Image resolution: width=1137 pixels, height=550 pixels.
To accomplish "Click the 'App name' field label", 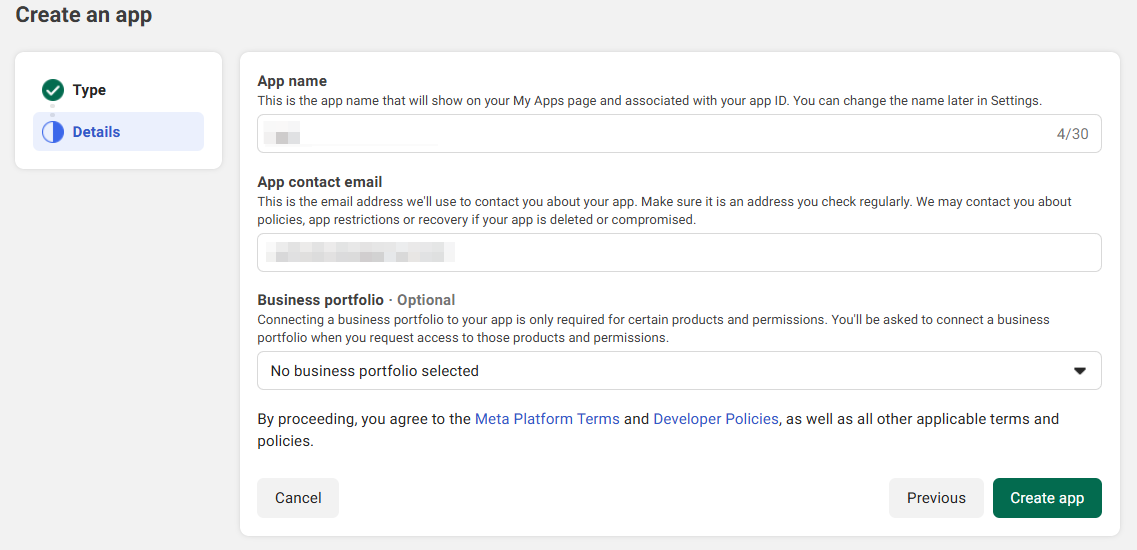I will click(x=292, y=81).
